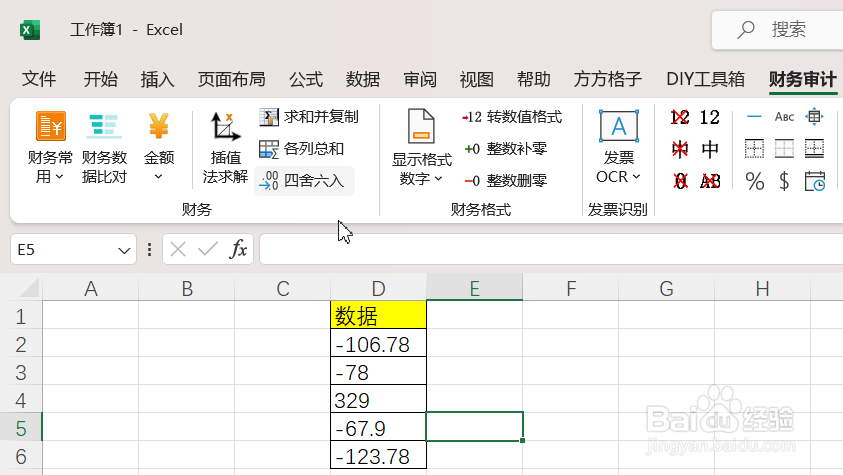Switch to the 方方格子 tab
Screen dimensions: 843x475
click(608, 79)
